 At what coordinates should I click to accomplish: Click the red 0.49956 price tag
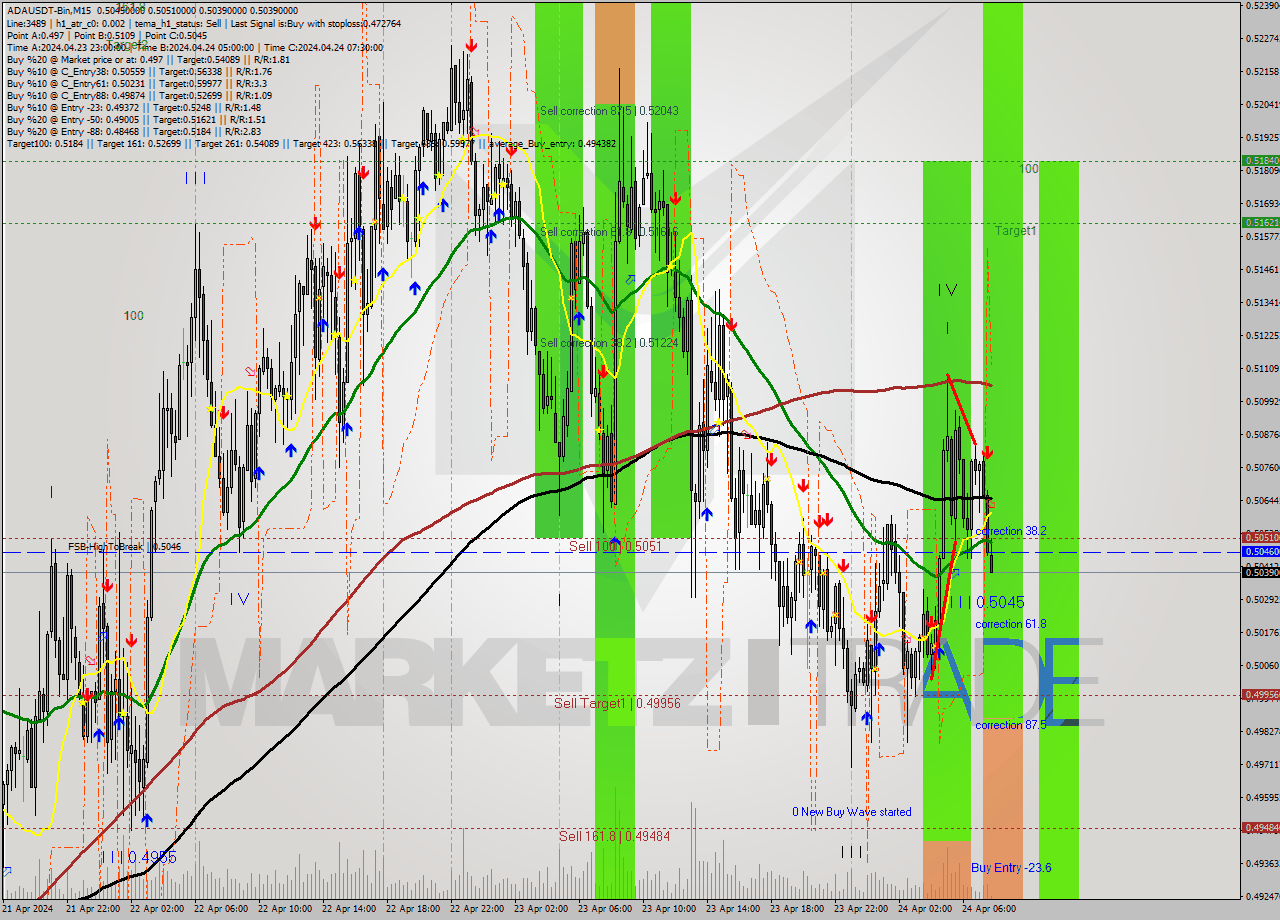point(1261,694)
